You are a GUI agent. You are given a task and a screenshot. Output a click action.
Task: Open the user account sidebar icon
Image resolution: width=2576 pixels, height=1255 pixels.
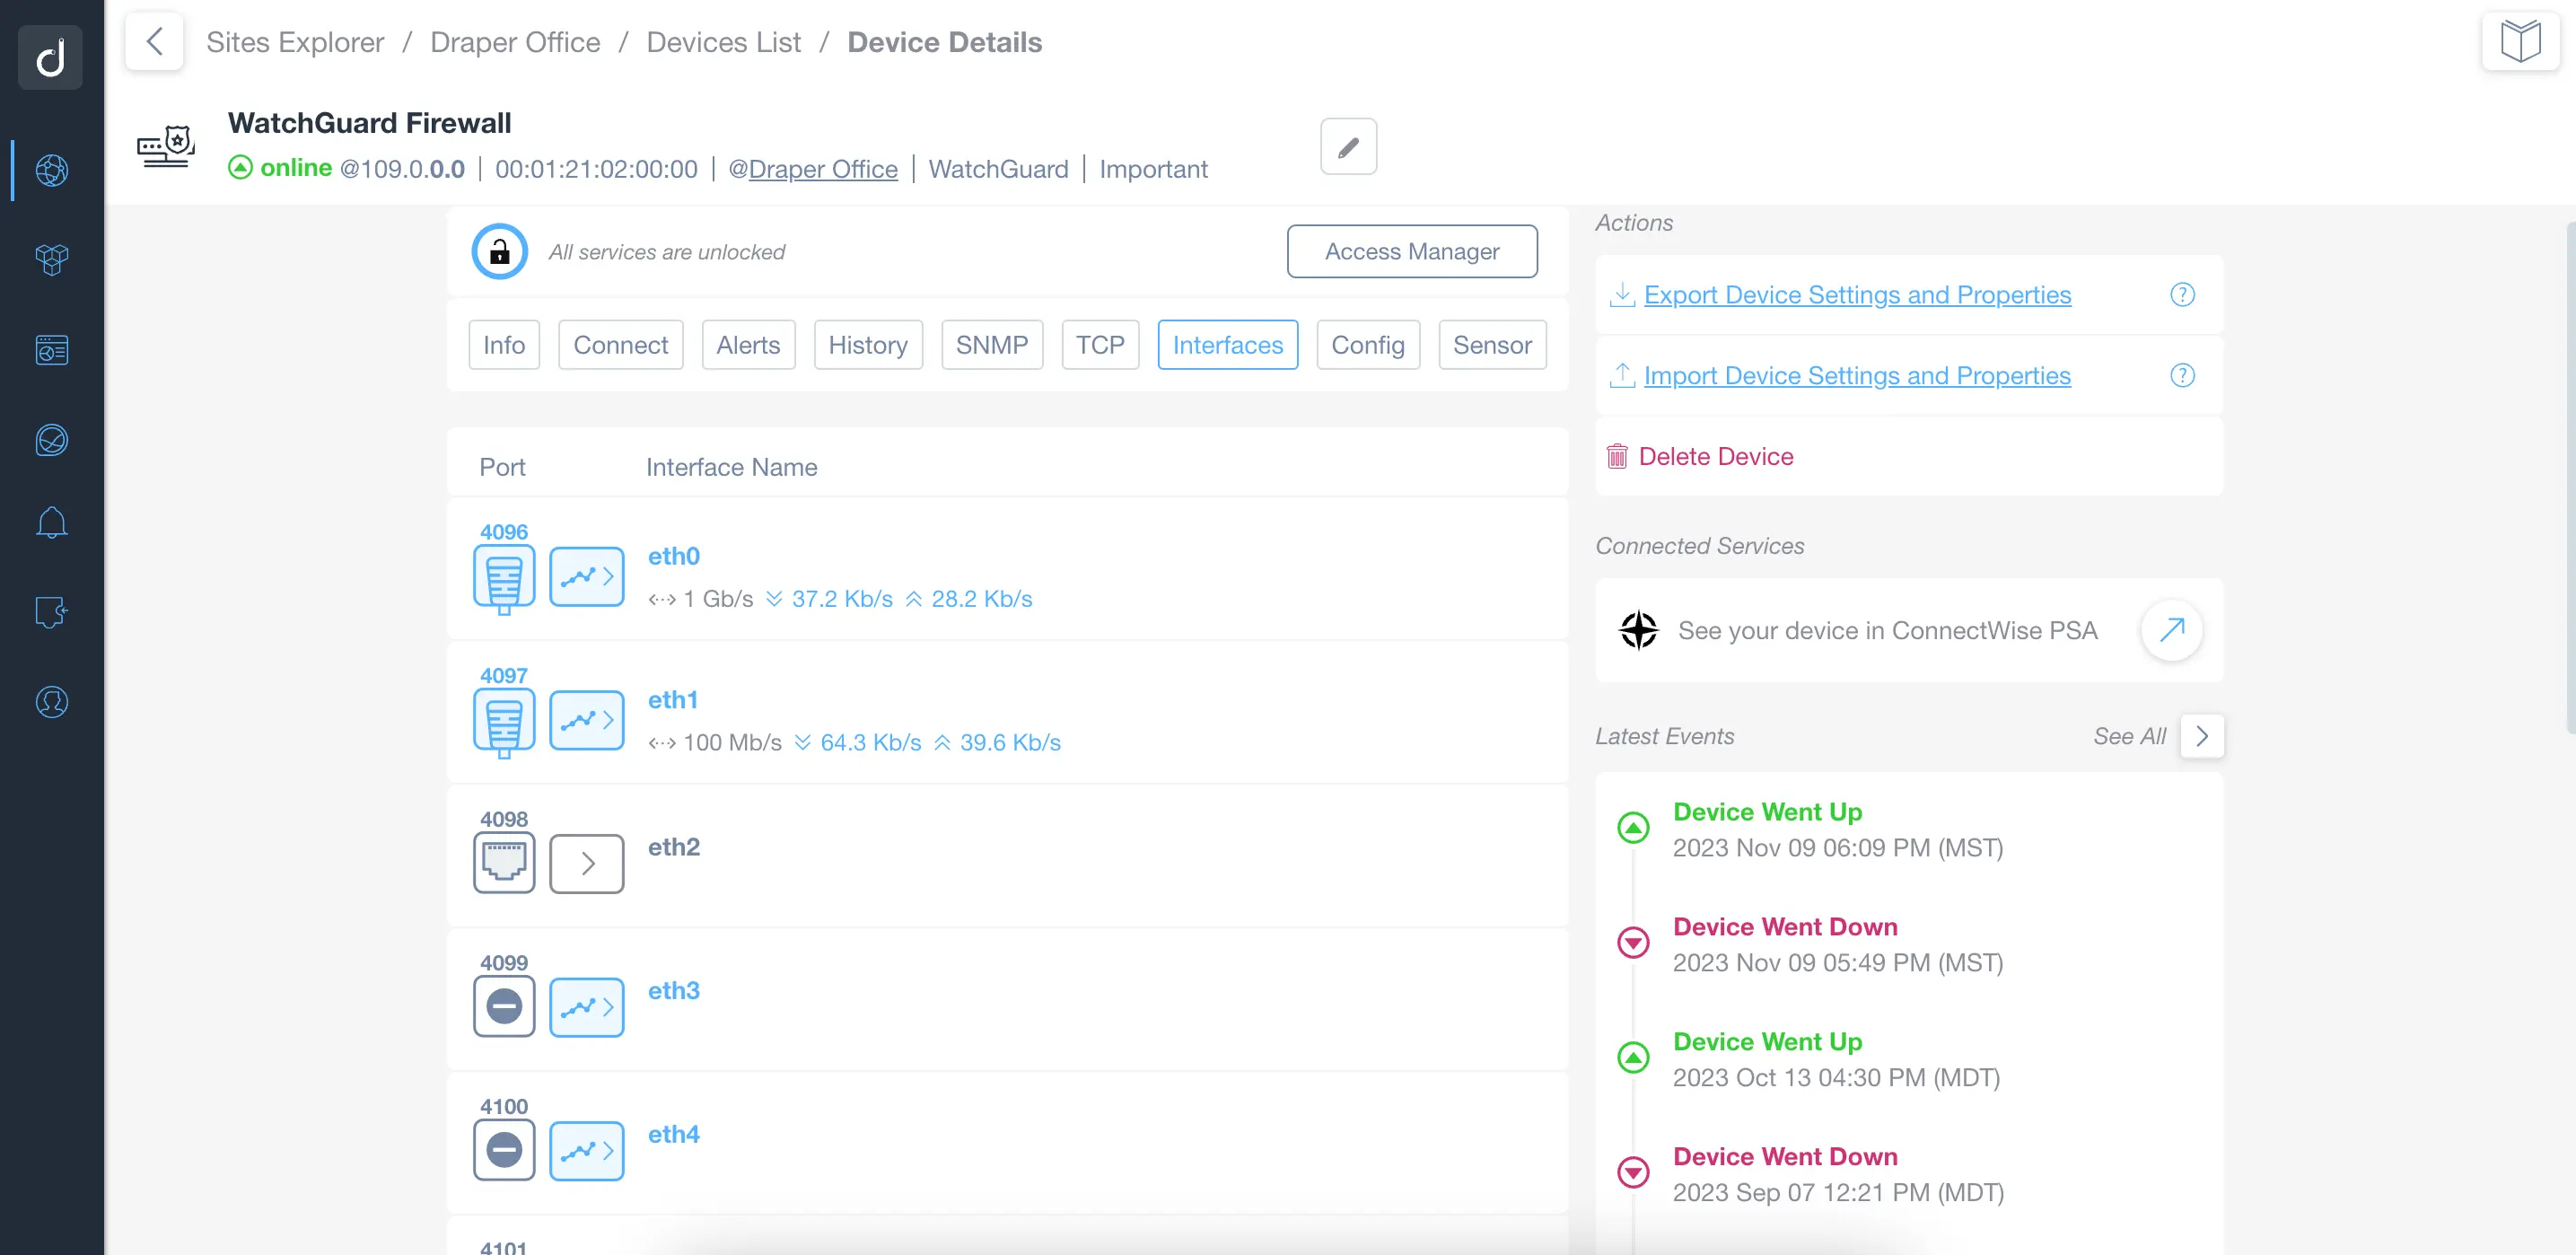[x=51, y=702]
